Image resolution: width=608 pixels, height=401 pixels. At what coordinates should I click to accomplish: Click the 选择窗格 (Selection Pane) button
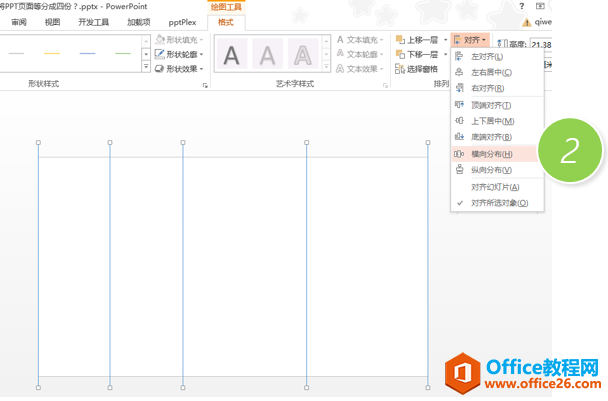pos(422,69)
